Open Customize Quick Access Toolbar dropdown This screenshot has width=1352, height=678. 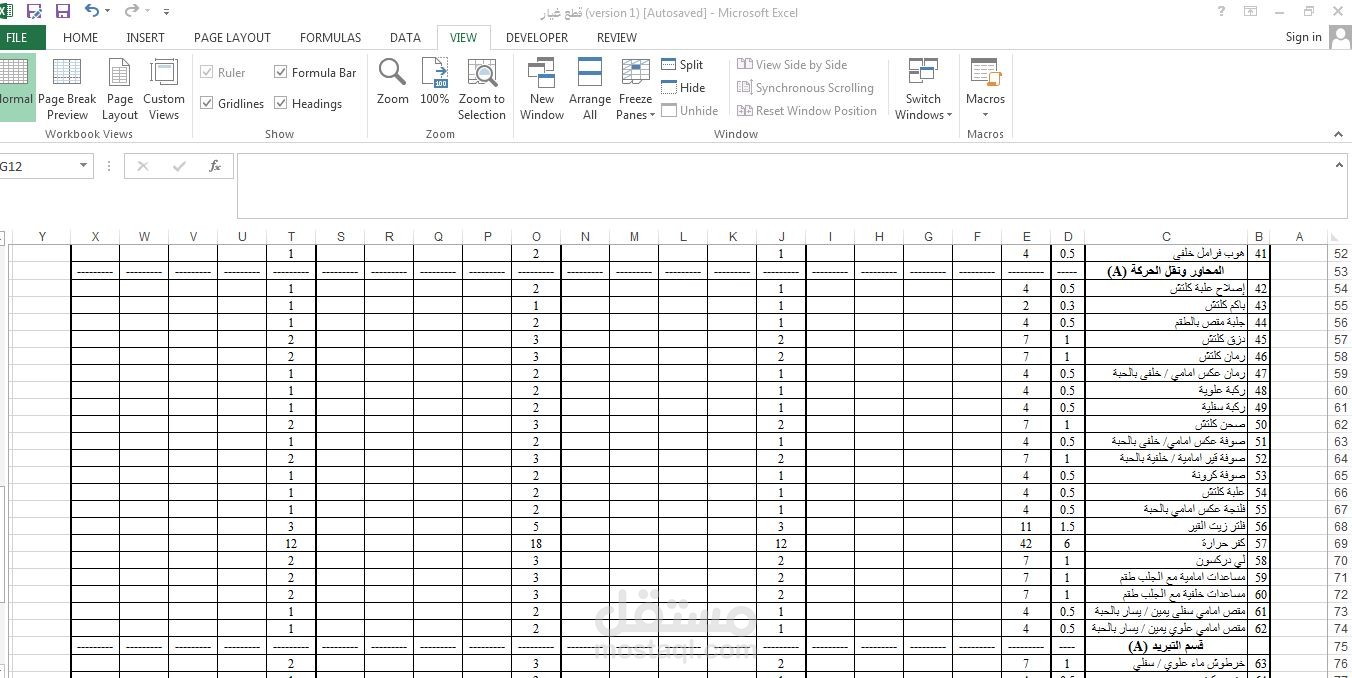point(166,13)
